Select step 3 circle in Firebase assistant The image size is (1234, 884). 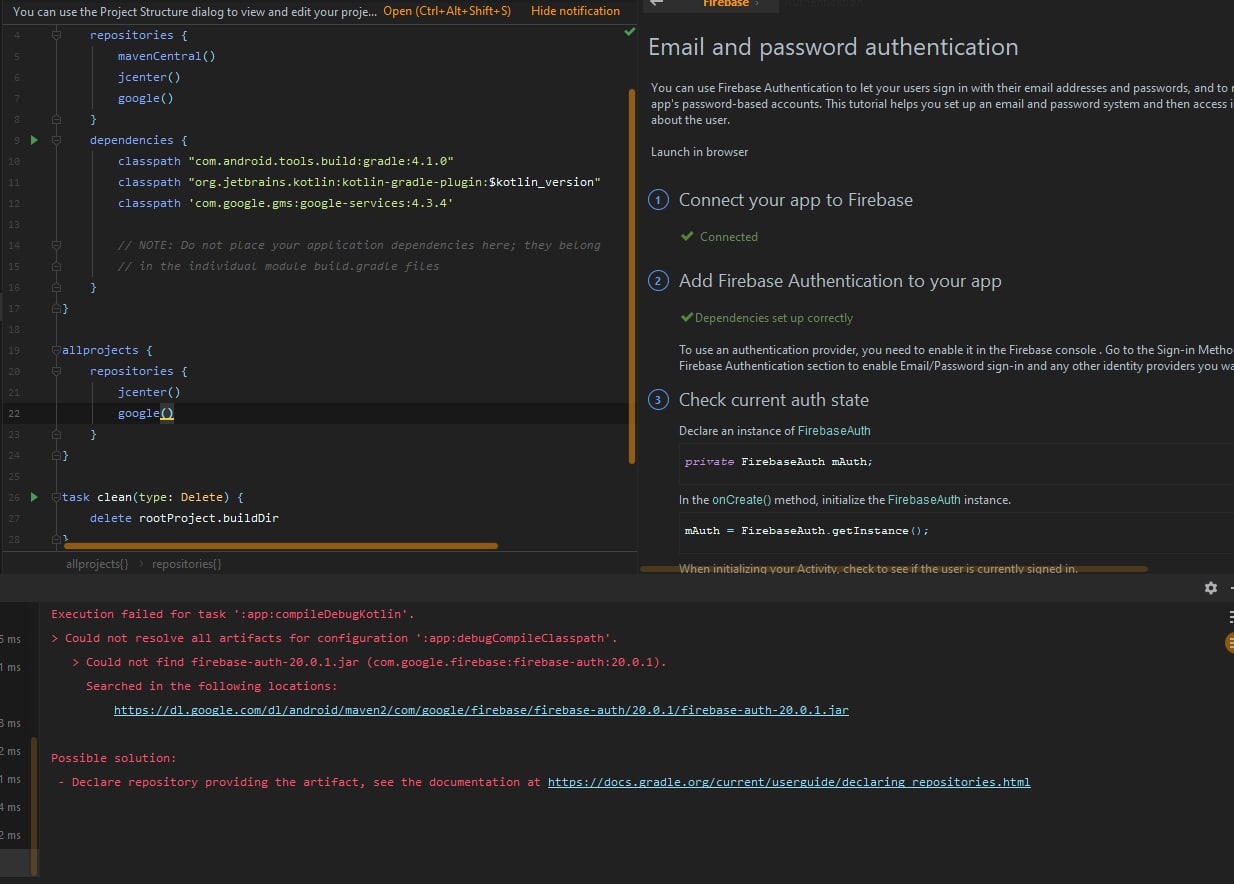pos(658,400)
